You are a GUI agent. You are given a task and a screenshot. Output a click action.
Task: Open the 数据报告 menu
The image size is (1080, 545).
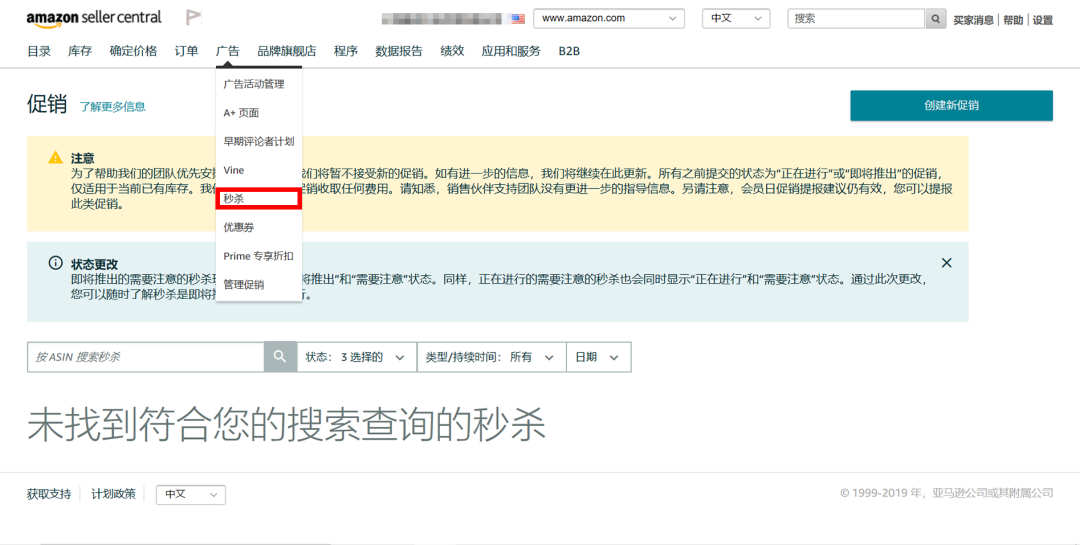point(399,51)
